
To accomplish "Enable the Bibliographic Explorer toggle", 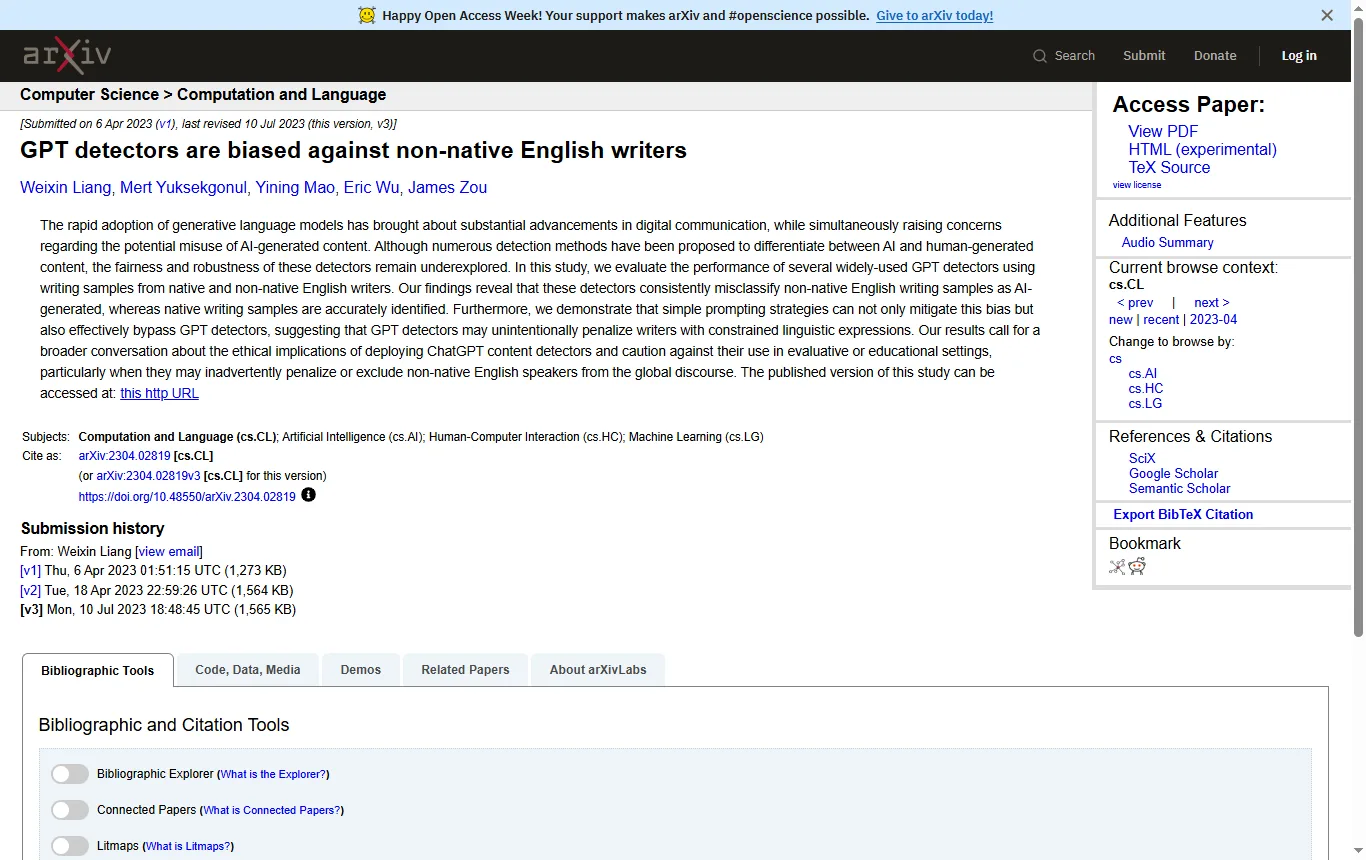I will point(70,774).
